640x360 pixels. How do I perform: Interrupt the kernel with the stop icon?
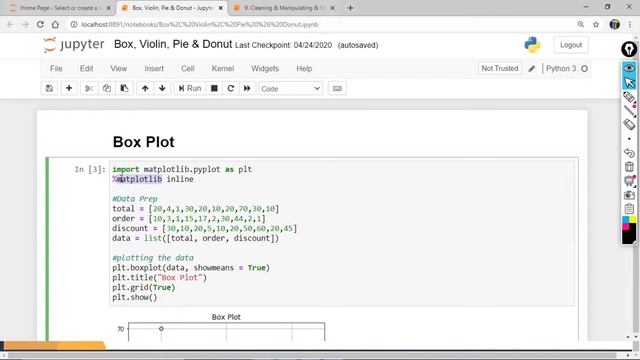click(x=214, y=89)
